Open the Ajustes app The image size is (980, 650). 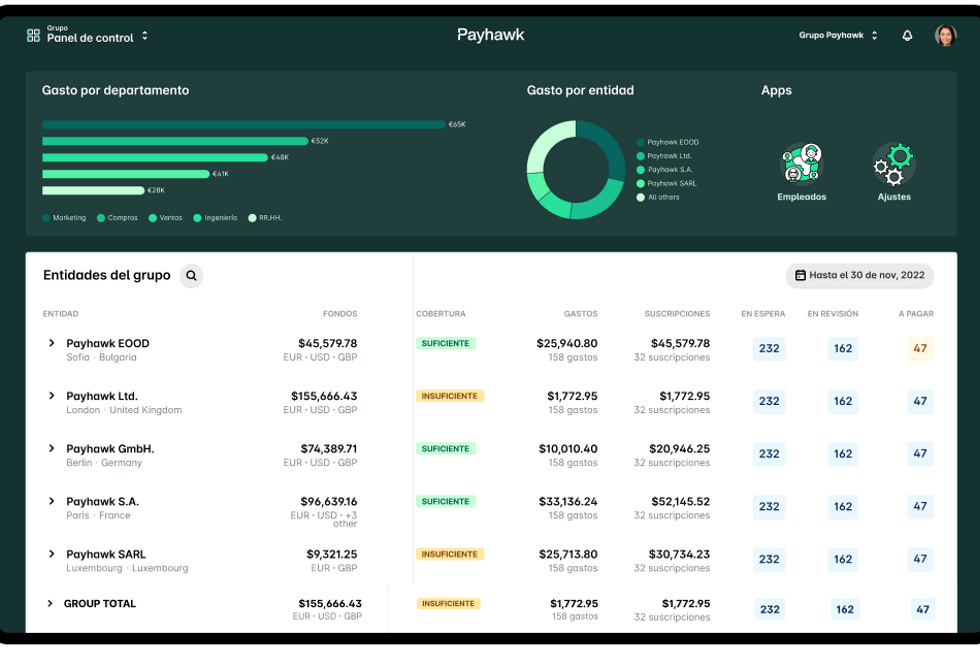click(894, 172)
